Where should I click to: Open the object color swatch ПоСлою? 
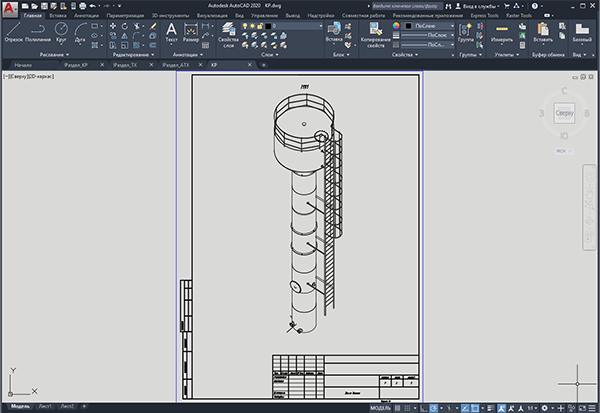[x=430, y=26]
